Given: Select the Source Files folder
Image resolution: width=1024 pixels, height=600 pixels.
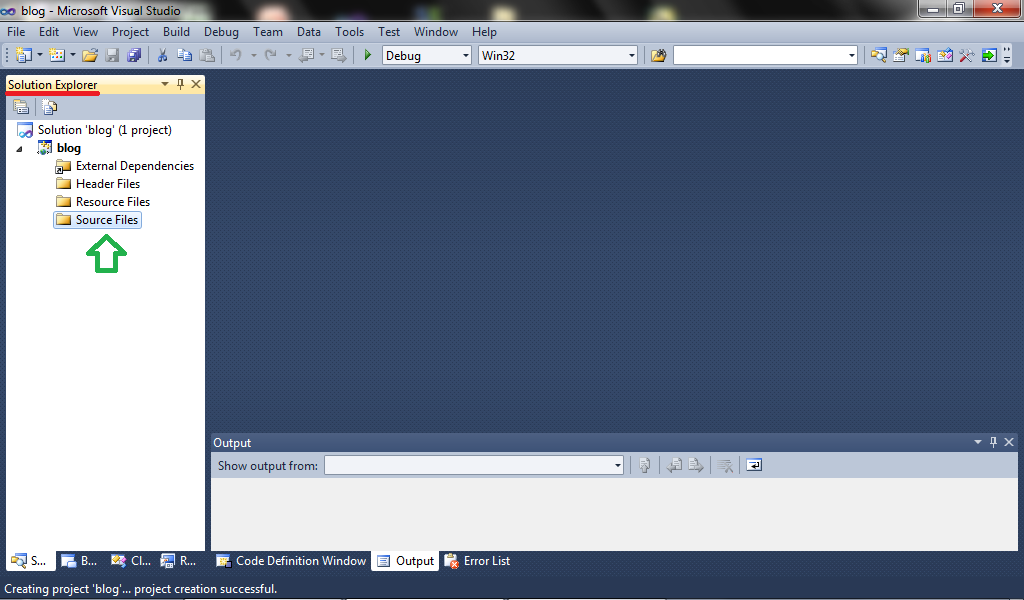Looking at the screenshot, I should tap(97, 220).
